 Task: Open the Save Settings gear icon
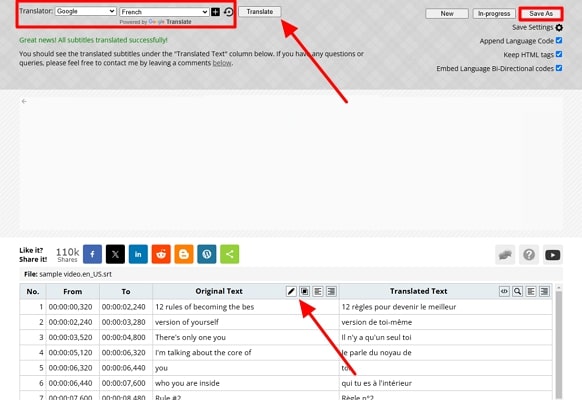(x=559, y=27)
